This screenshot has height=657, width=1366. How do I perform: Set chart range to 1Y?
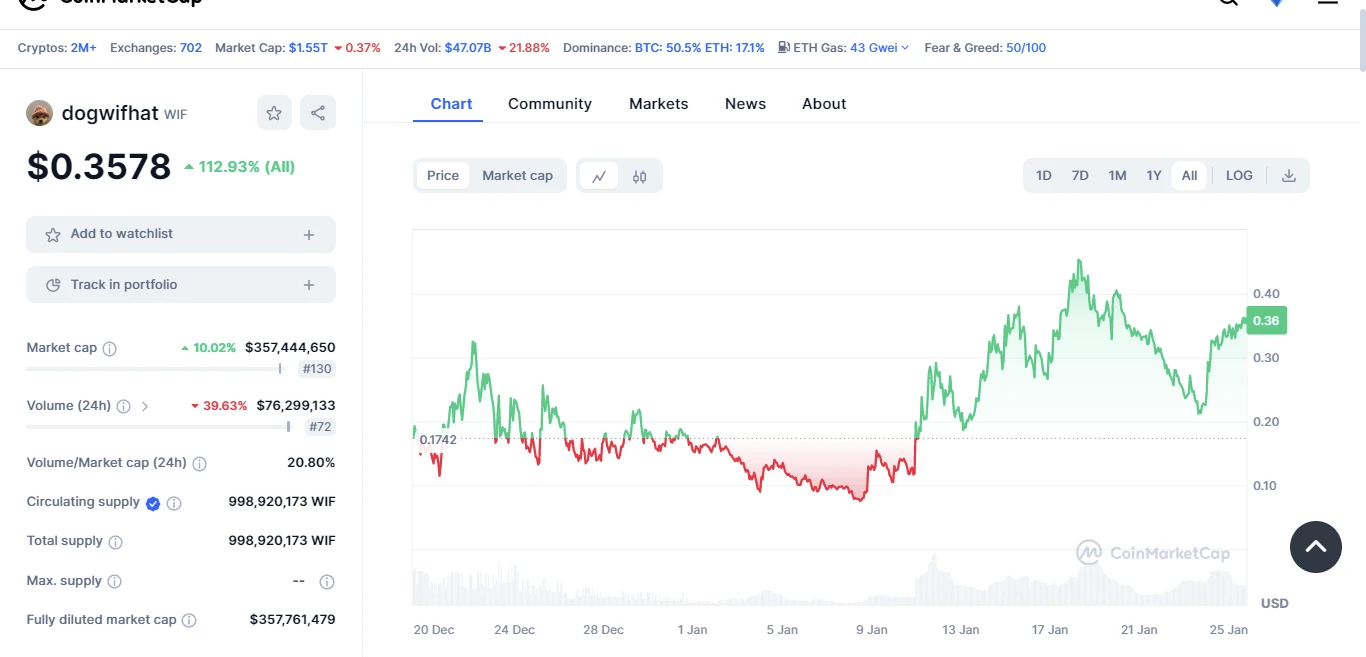(x=1154, y=176)
